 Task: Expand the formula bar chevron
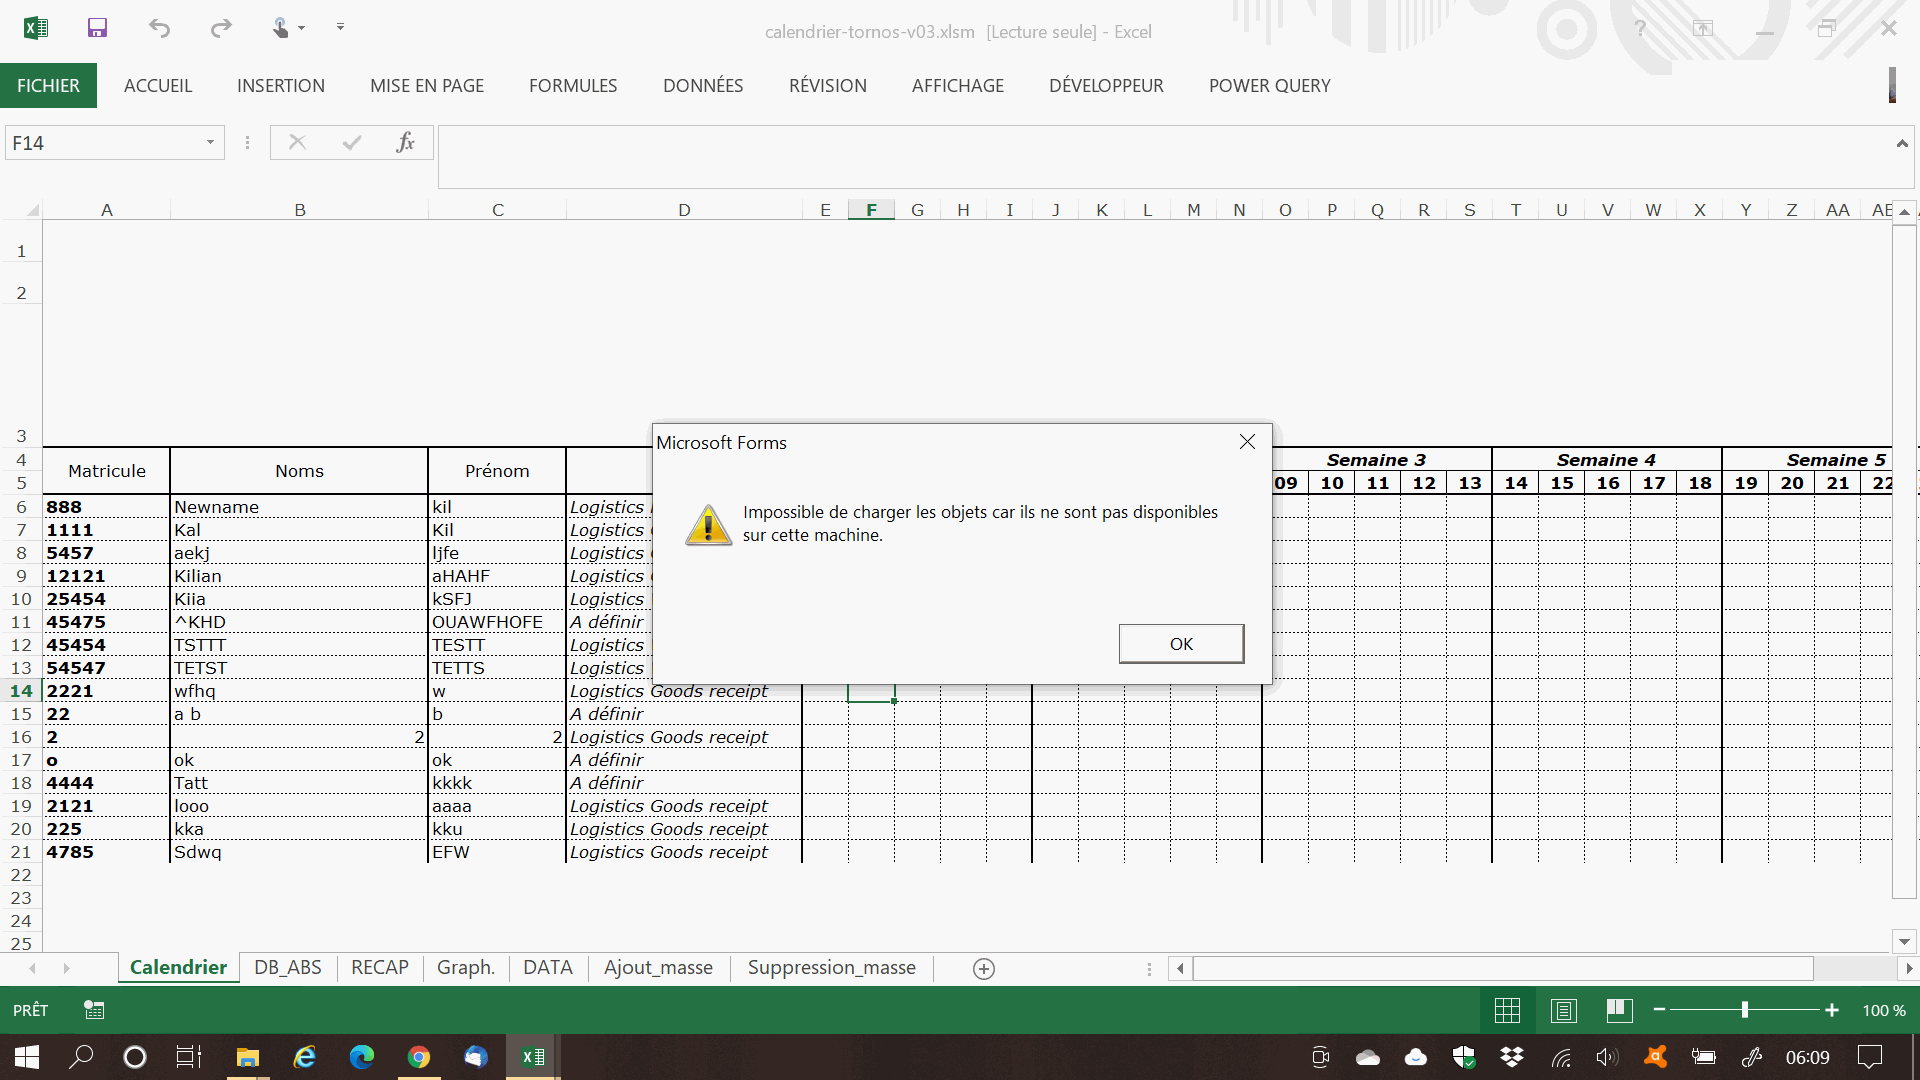click(1902, 144)
